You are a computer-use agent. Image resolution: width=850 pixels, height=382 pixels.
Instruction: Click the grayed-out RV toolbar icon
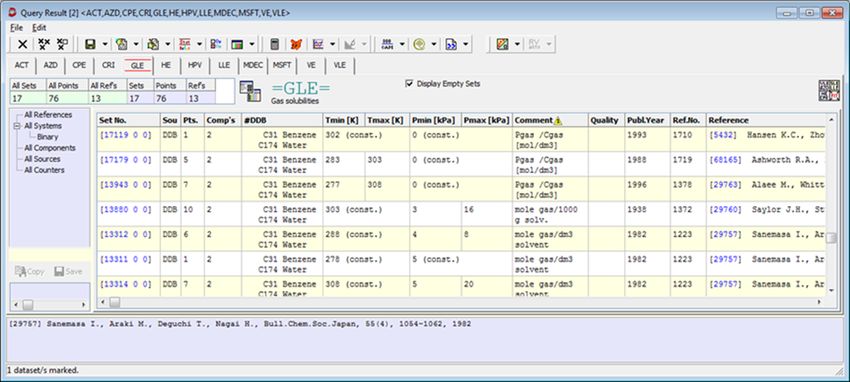(x=534, y=44)
